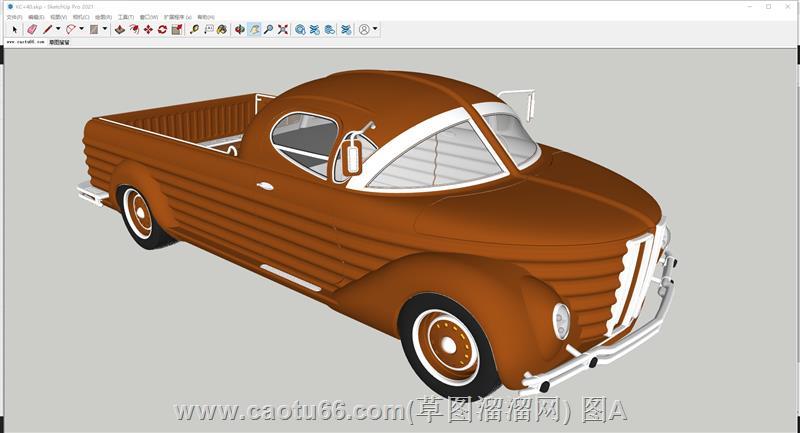Click the truck's side mirror in viewport
800x433 pixels.
(352, 156)
